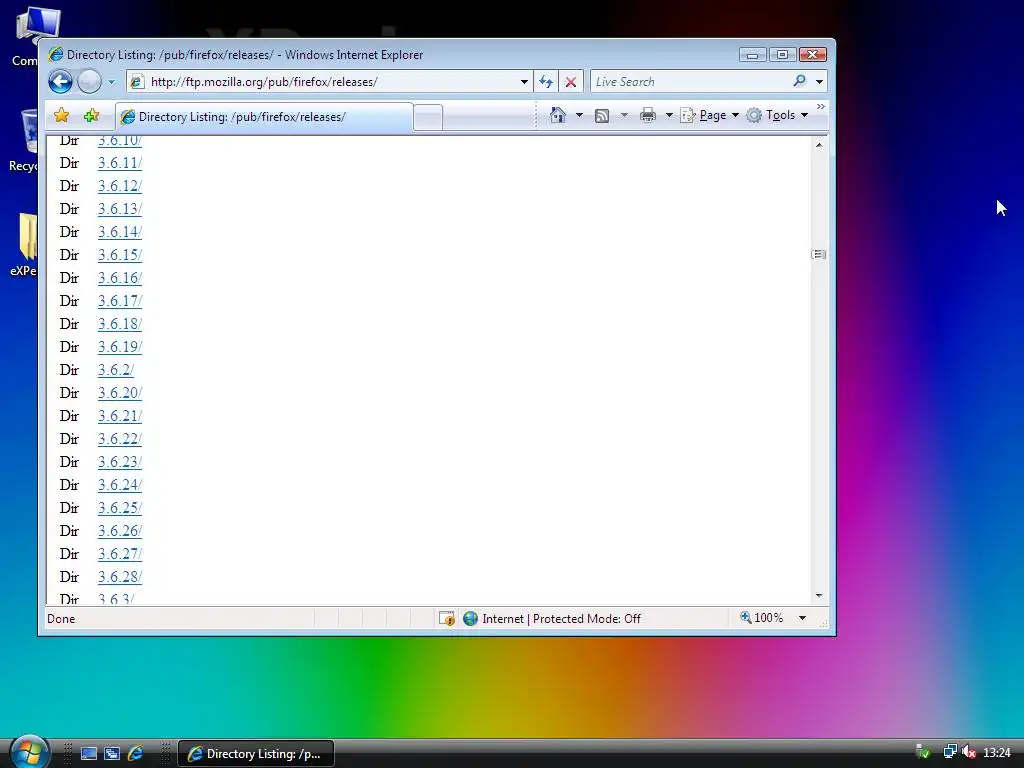Open the 3.6.27/ directory link
1024x768 pixels.
[x=120, y=554]
